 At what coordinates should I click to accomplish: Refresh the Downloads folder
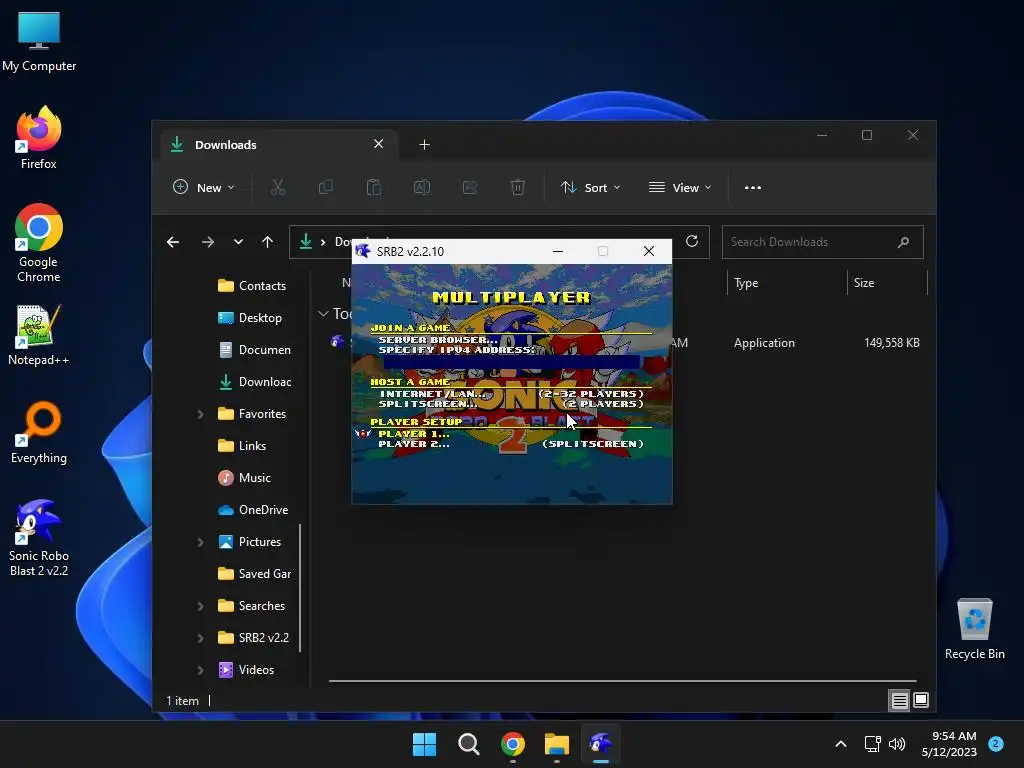click(x=692, y=242)
